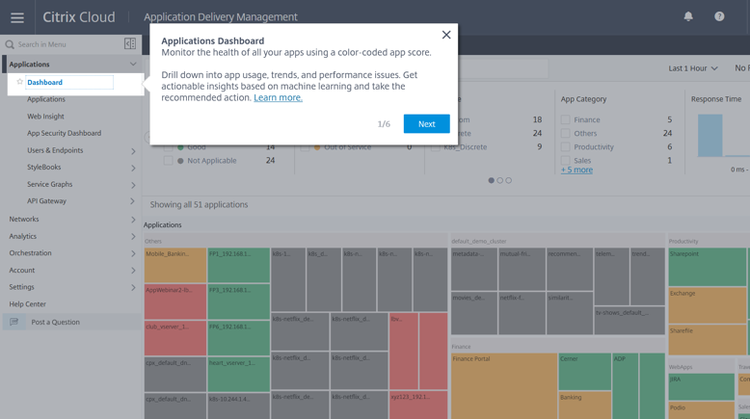Screen dimensions: 750x419
Task: Open the help question mark icon
Action: pyautogui.click(x=719, y=17)
